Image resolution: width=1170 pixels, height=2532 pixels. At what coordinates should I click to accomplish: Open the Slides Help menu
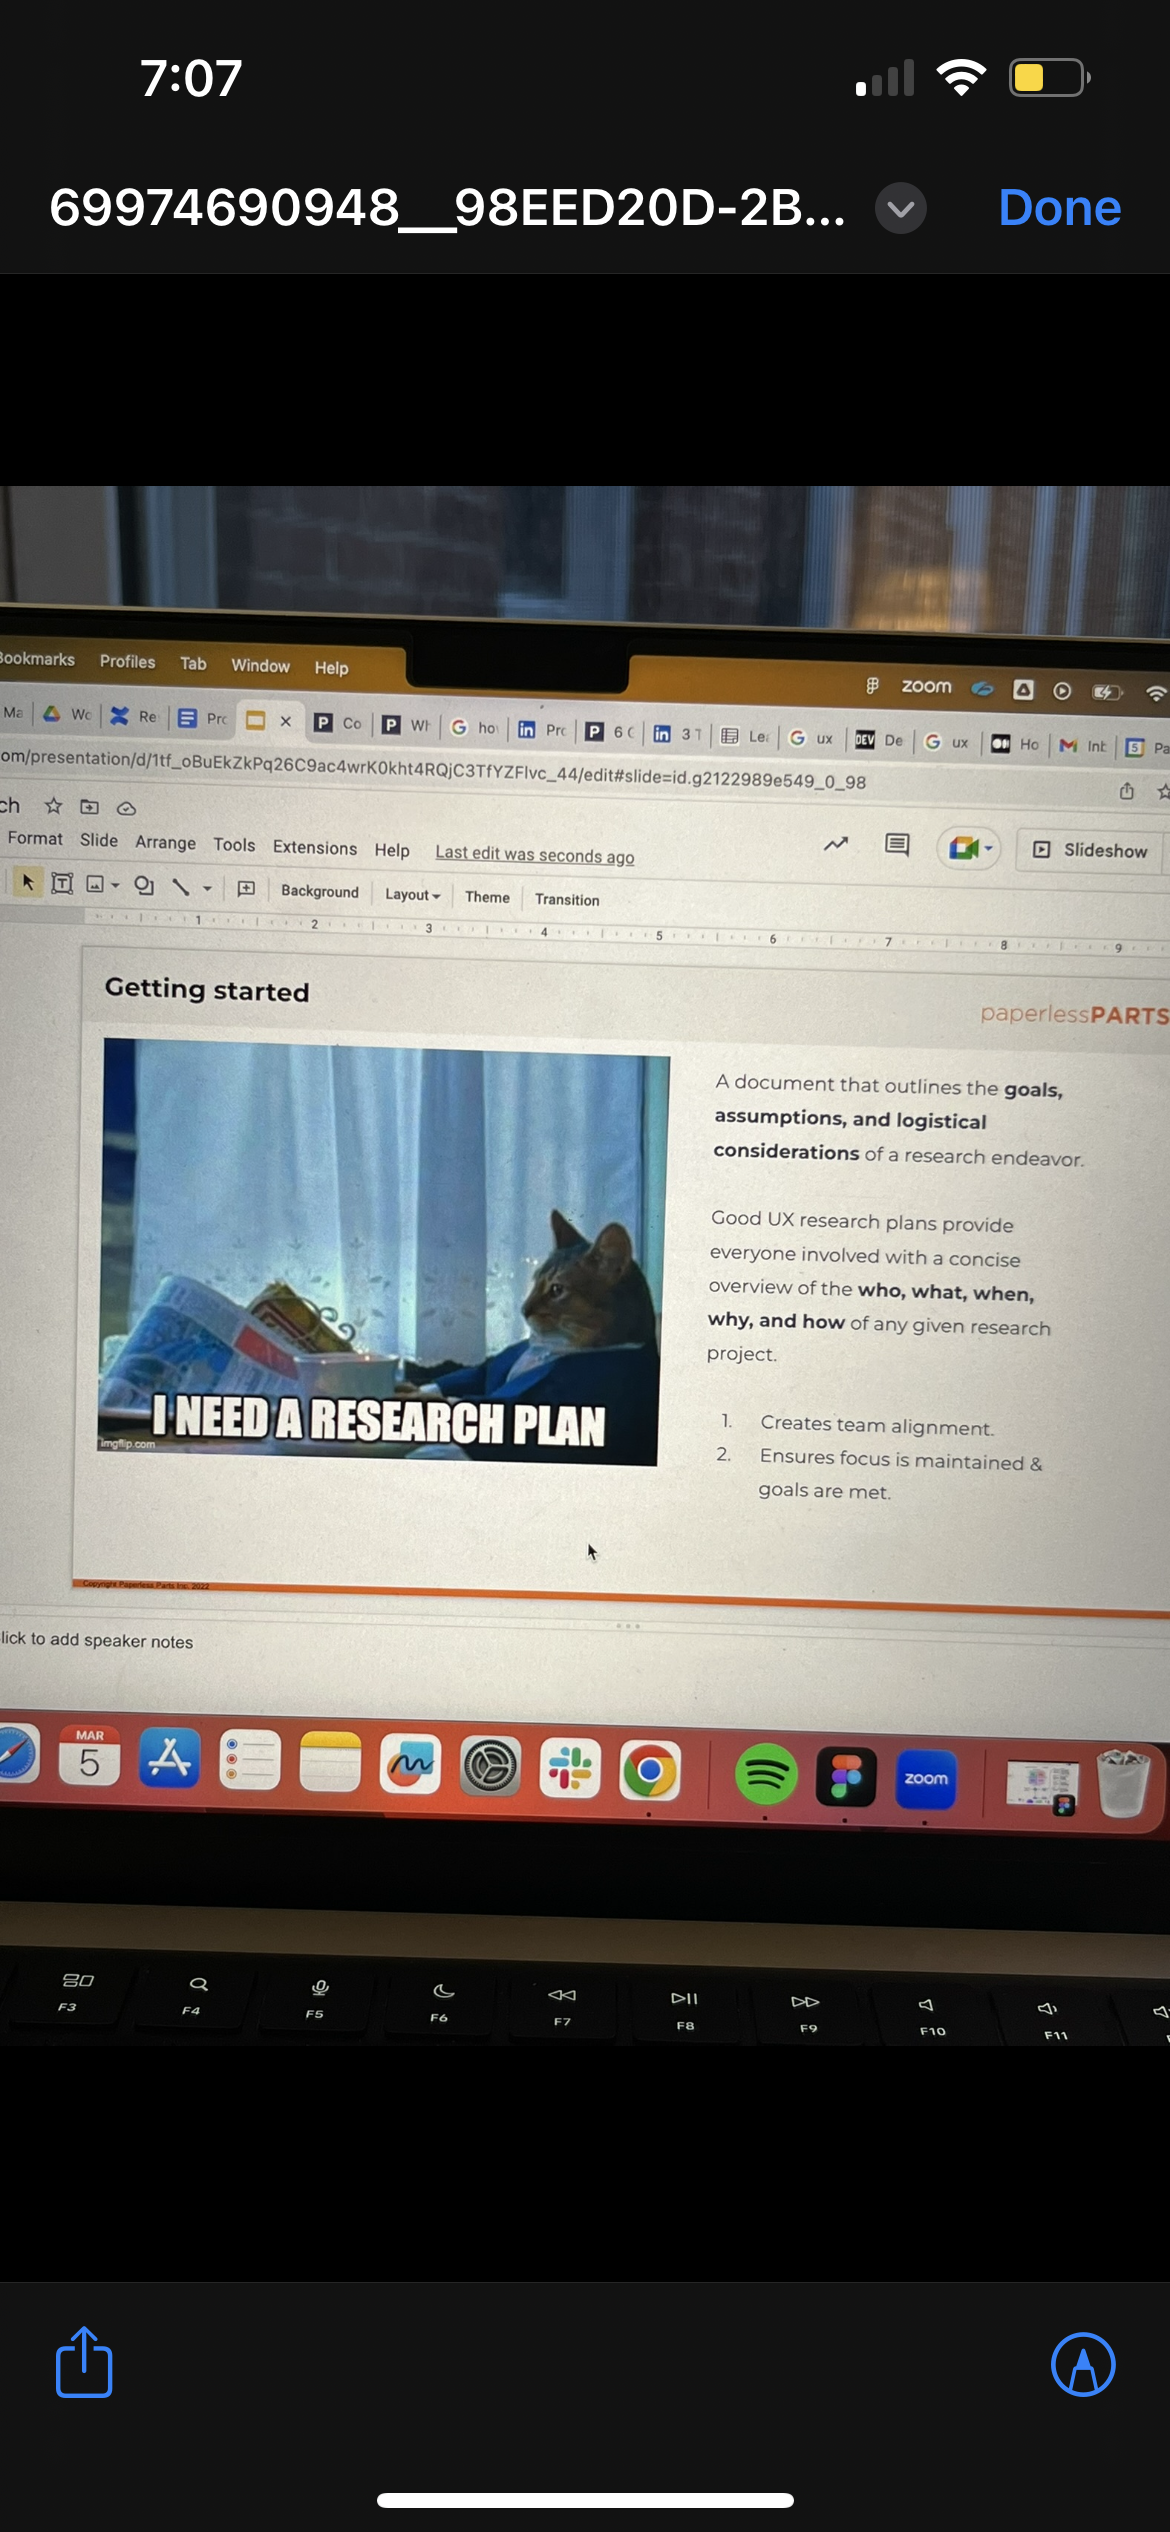click(x=392, y=850)
